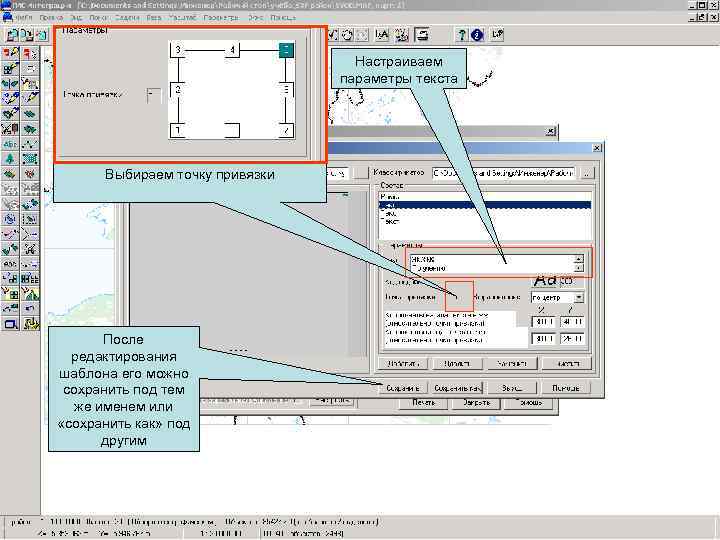Viewport: 720px width, 540px height.
Task: Click the Удалить button
Action: 457,363
